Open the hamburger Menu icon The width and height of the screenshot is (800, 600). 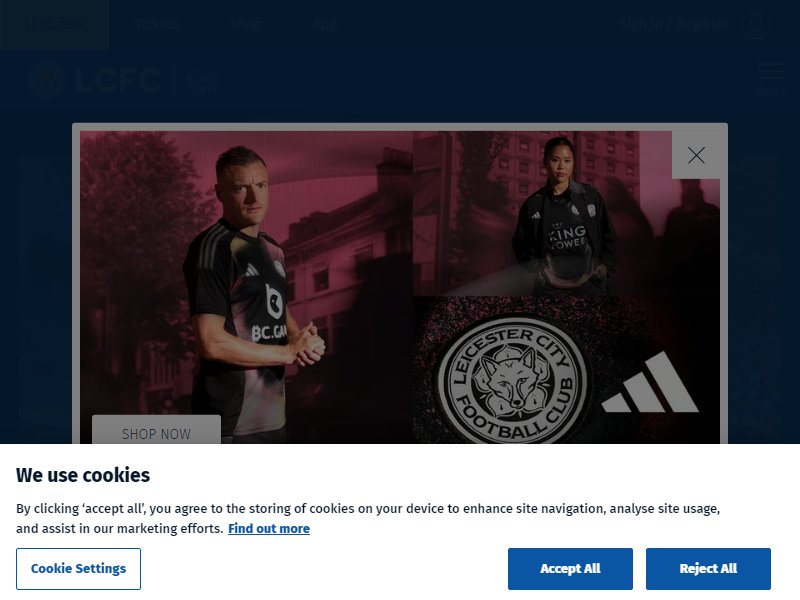pyautogui.click(x=770, y=78)
